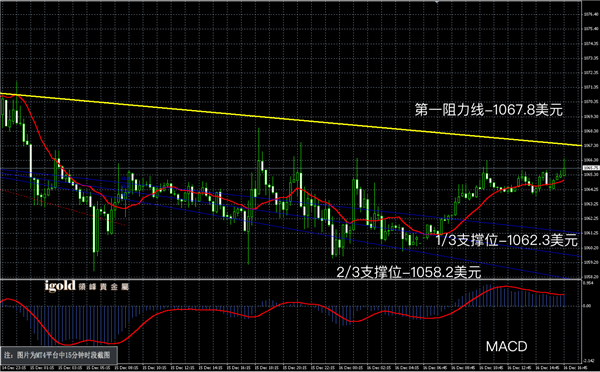Click the red dotted line at left edge
Screen dimensions: 600x372
tap(63, 207)
